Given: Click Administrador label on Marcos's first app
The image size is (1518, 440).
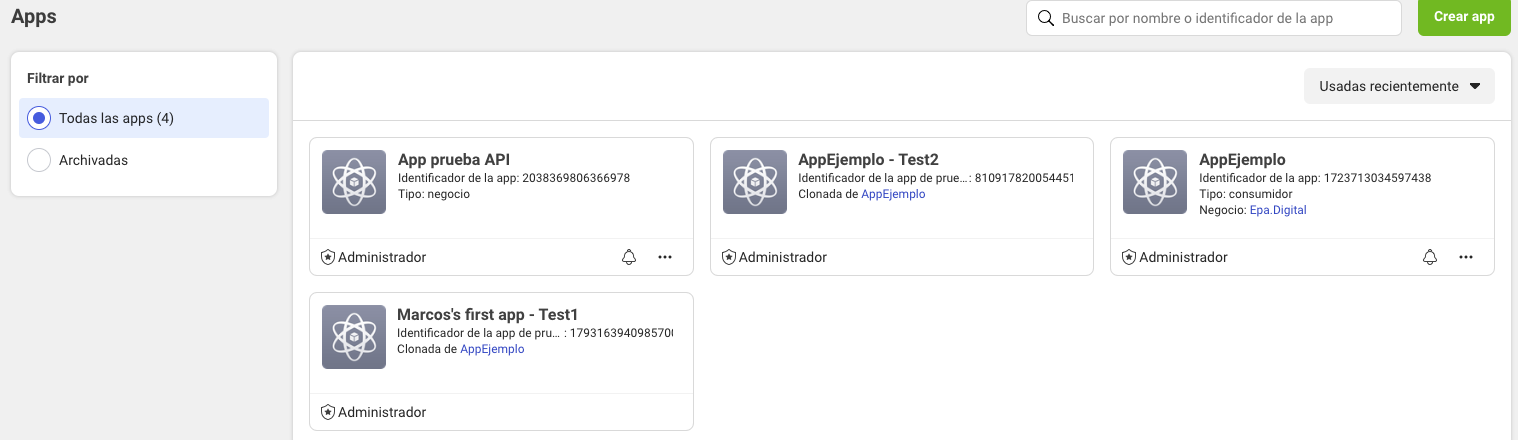Looking at the screenshot, I should (x=382, y=412).
